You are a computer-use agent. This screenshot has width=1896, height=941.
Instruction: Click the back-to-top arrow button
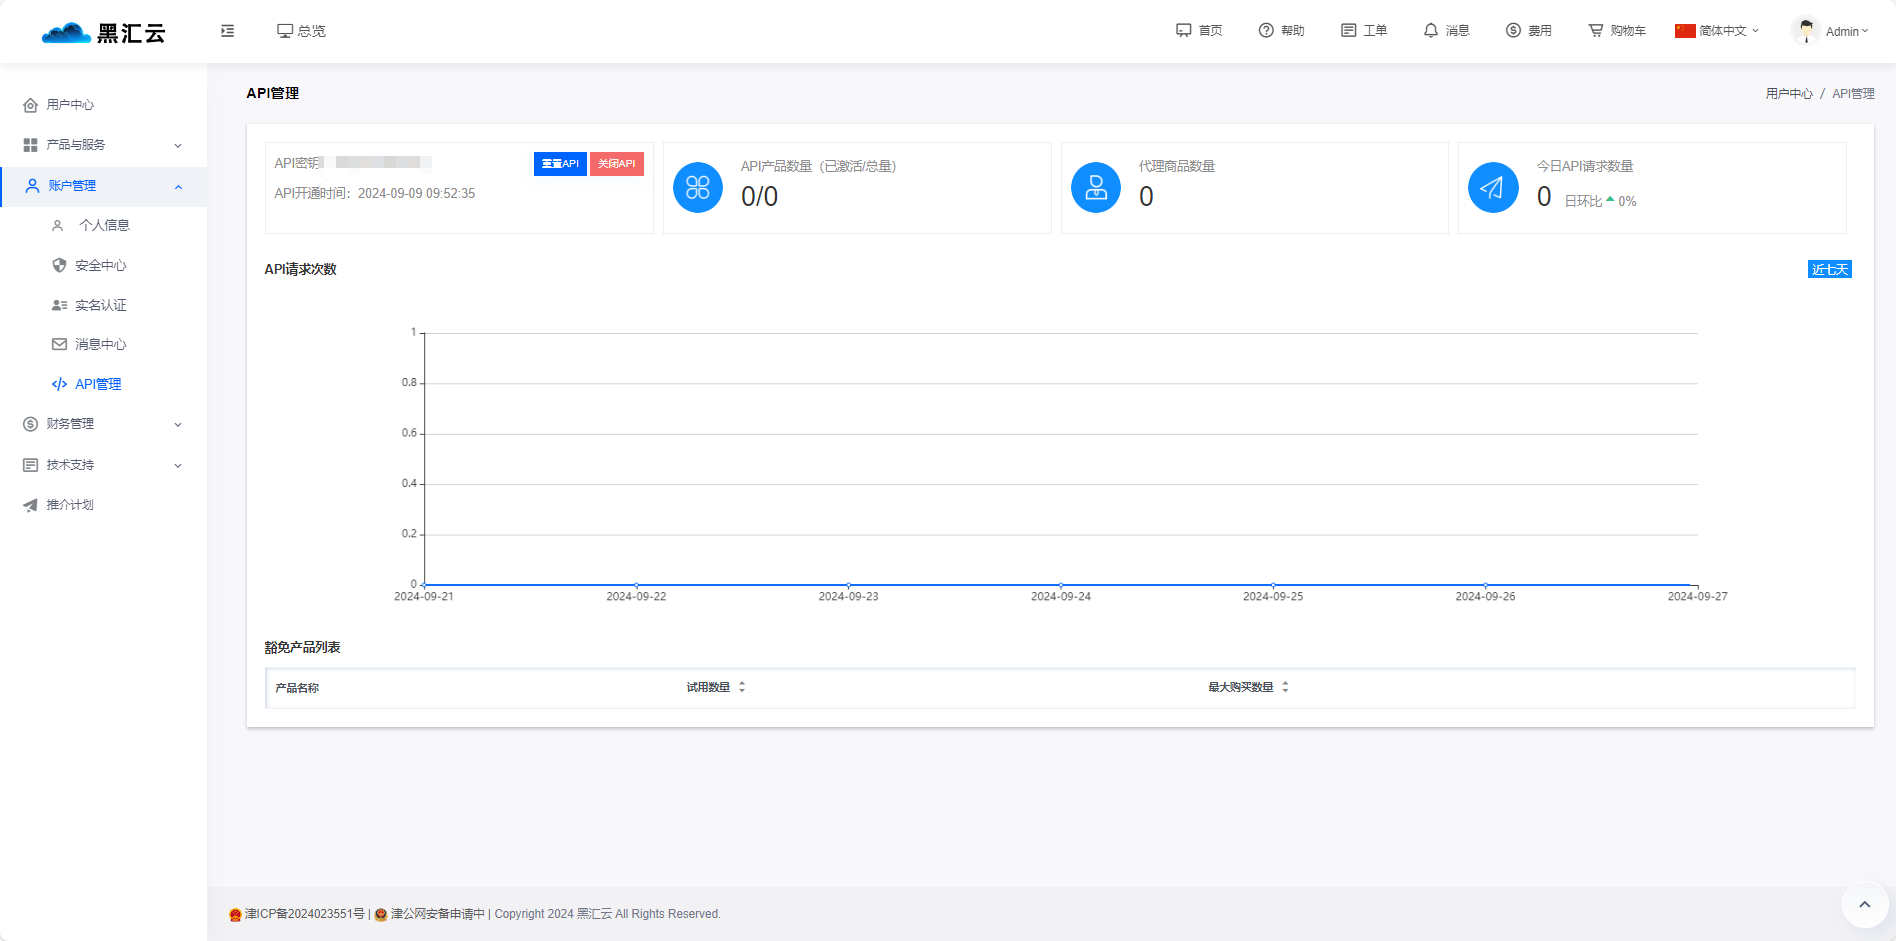(1864, 904)
